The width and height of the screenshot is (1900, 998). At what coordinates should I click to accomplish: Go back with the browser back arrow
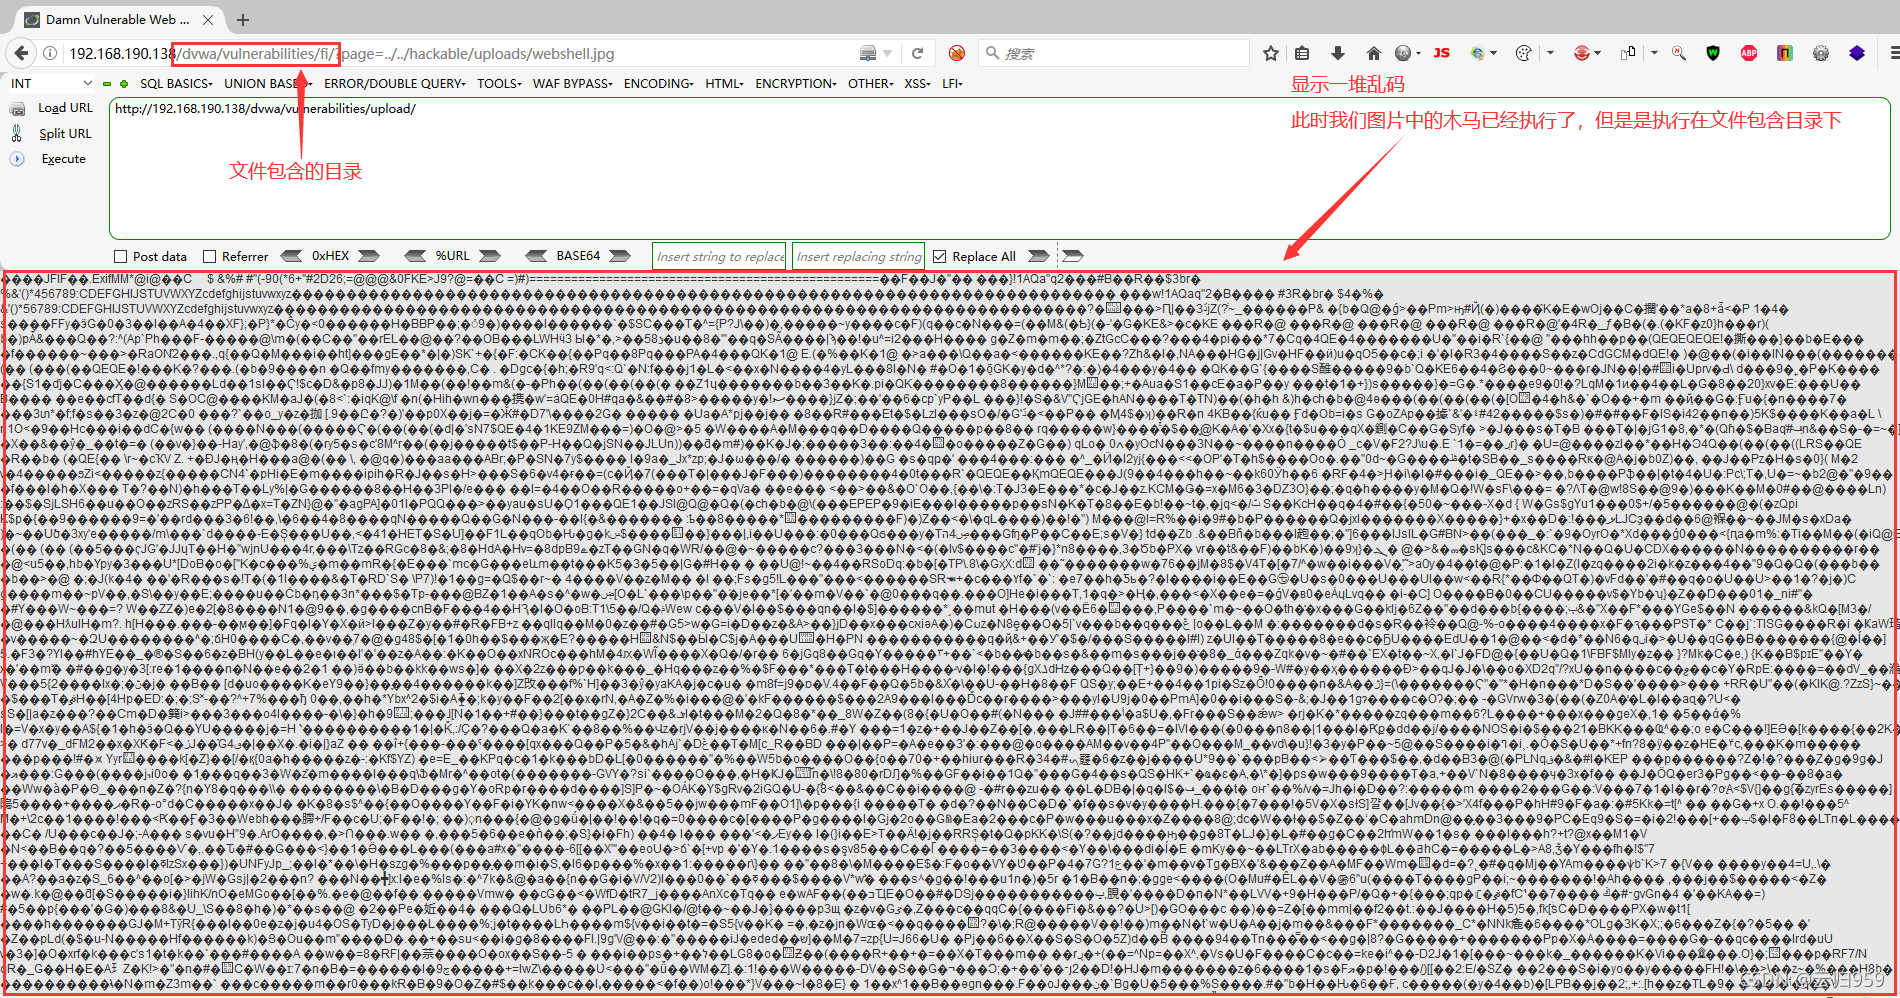20,53
